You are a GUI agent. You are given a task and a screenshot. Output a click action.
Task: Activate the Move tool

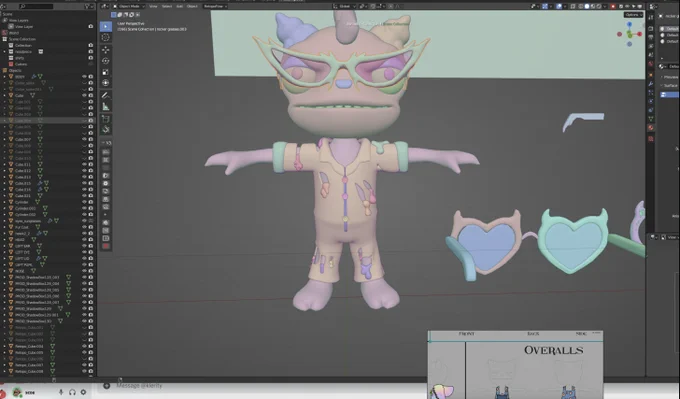(x=105, y=50)
